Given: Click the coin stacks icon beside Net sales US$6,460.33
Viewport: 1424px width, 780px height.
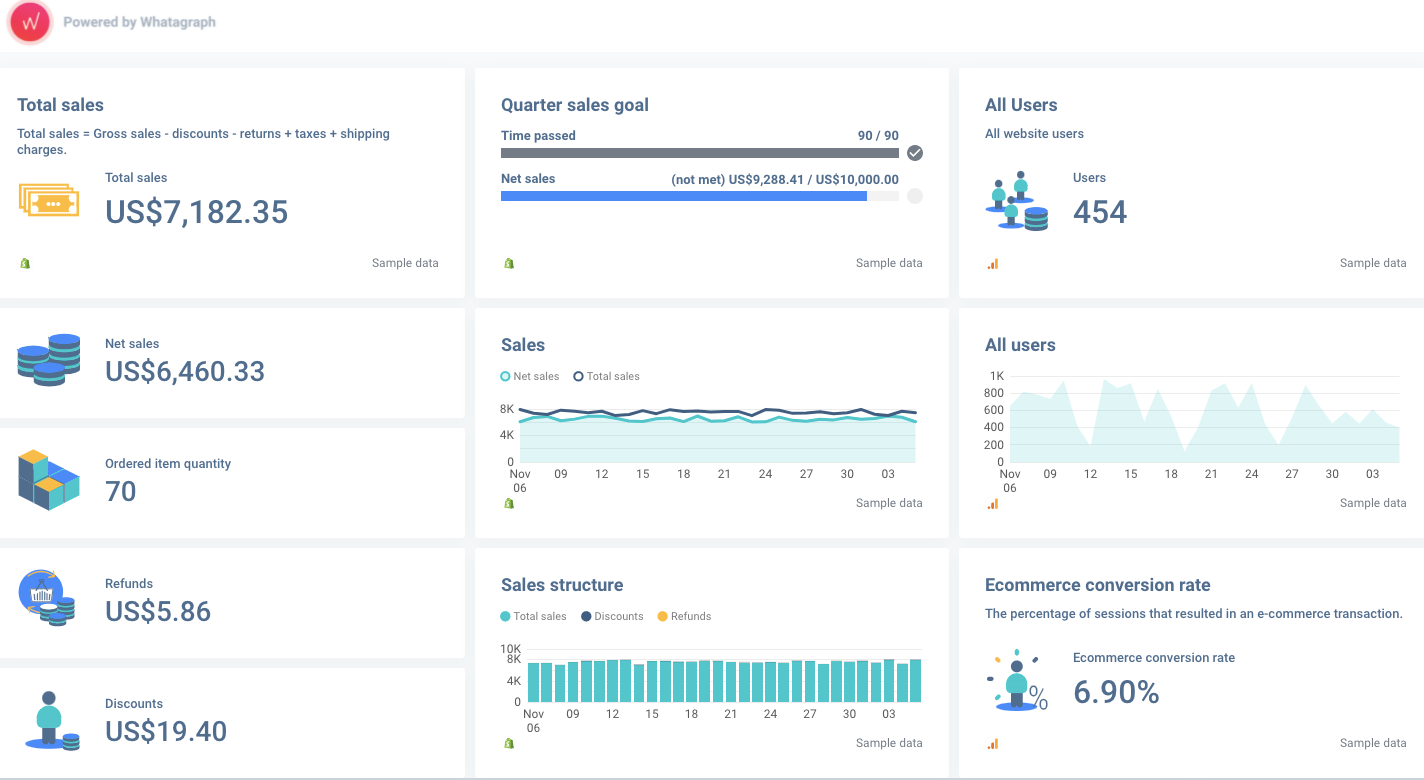Looking at the screenshot, I should [x=49, y=360].
